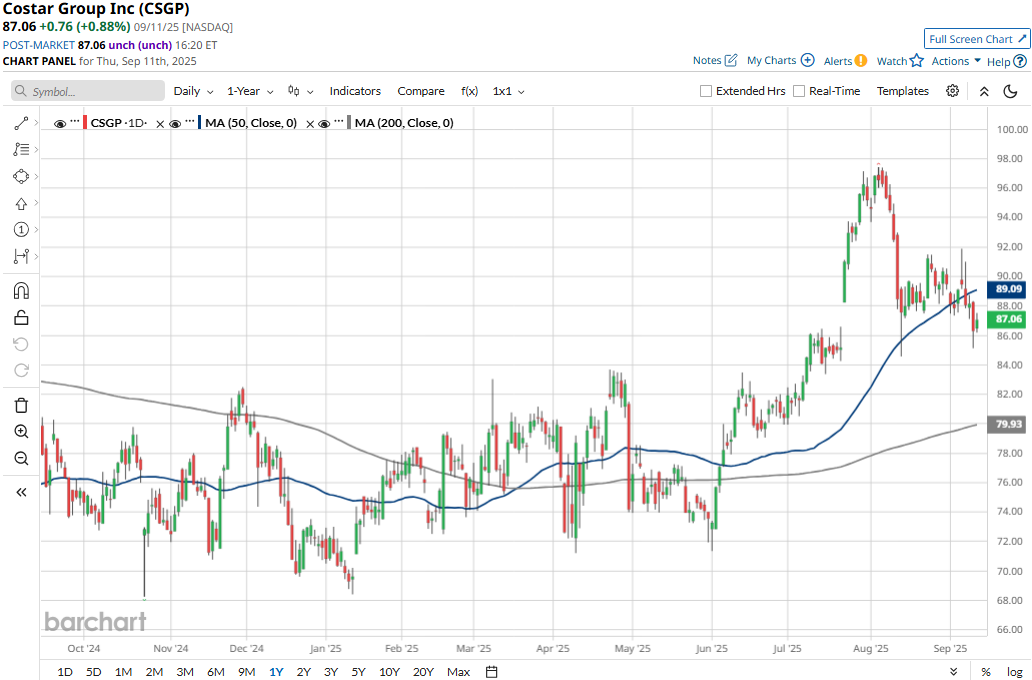Hide the MA 50 indicator eye
1032x680 pixels.
(175, 123)
